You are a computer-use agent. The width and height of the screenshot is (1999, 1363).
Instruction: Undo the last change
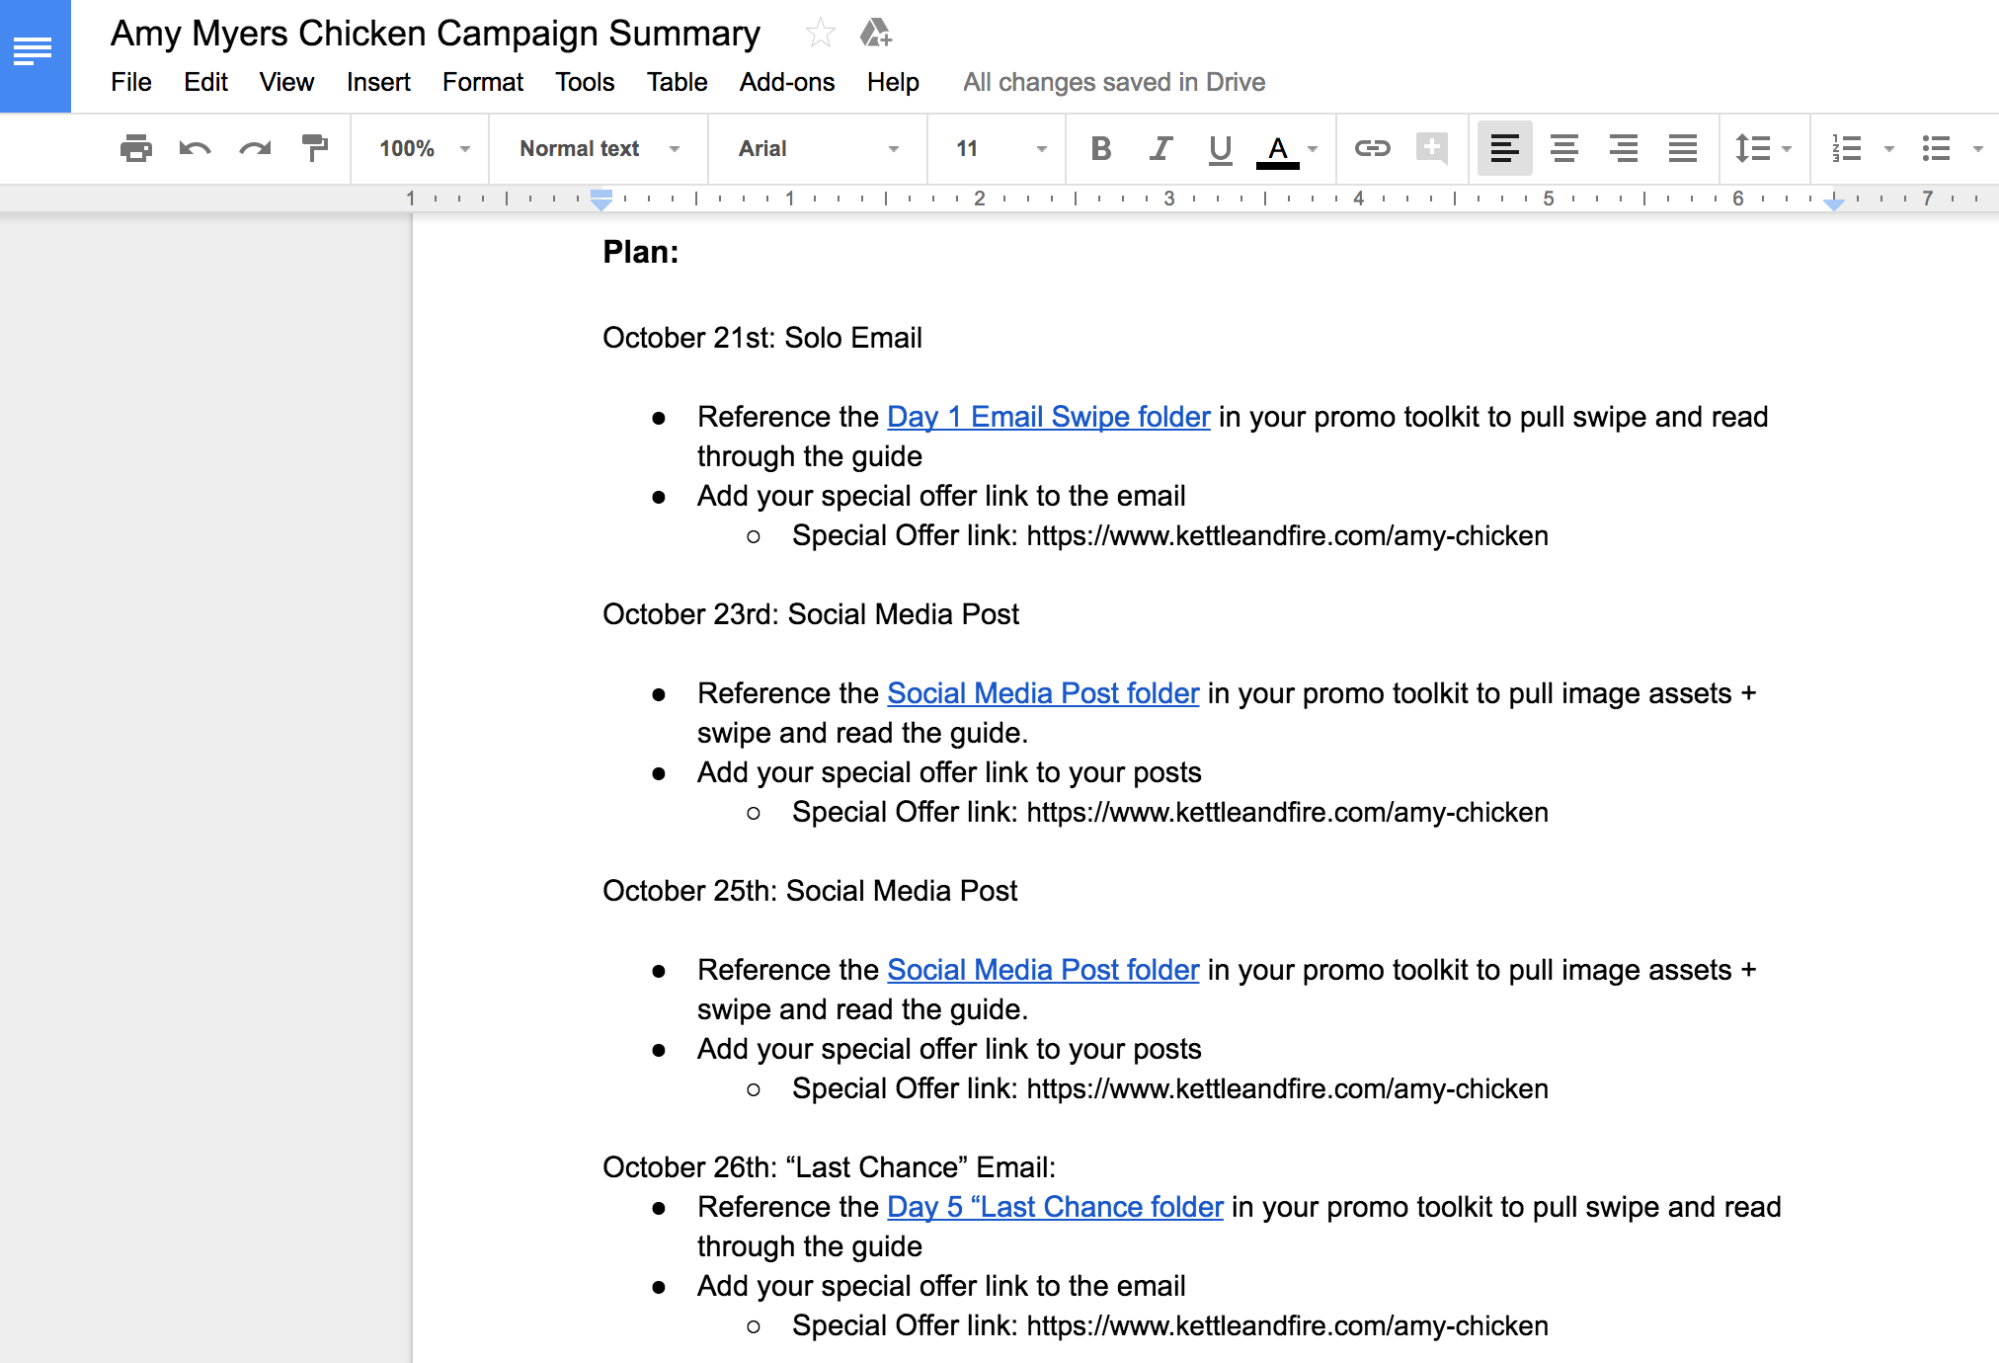coord(195,148)
